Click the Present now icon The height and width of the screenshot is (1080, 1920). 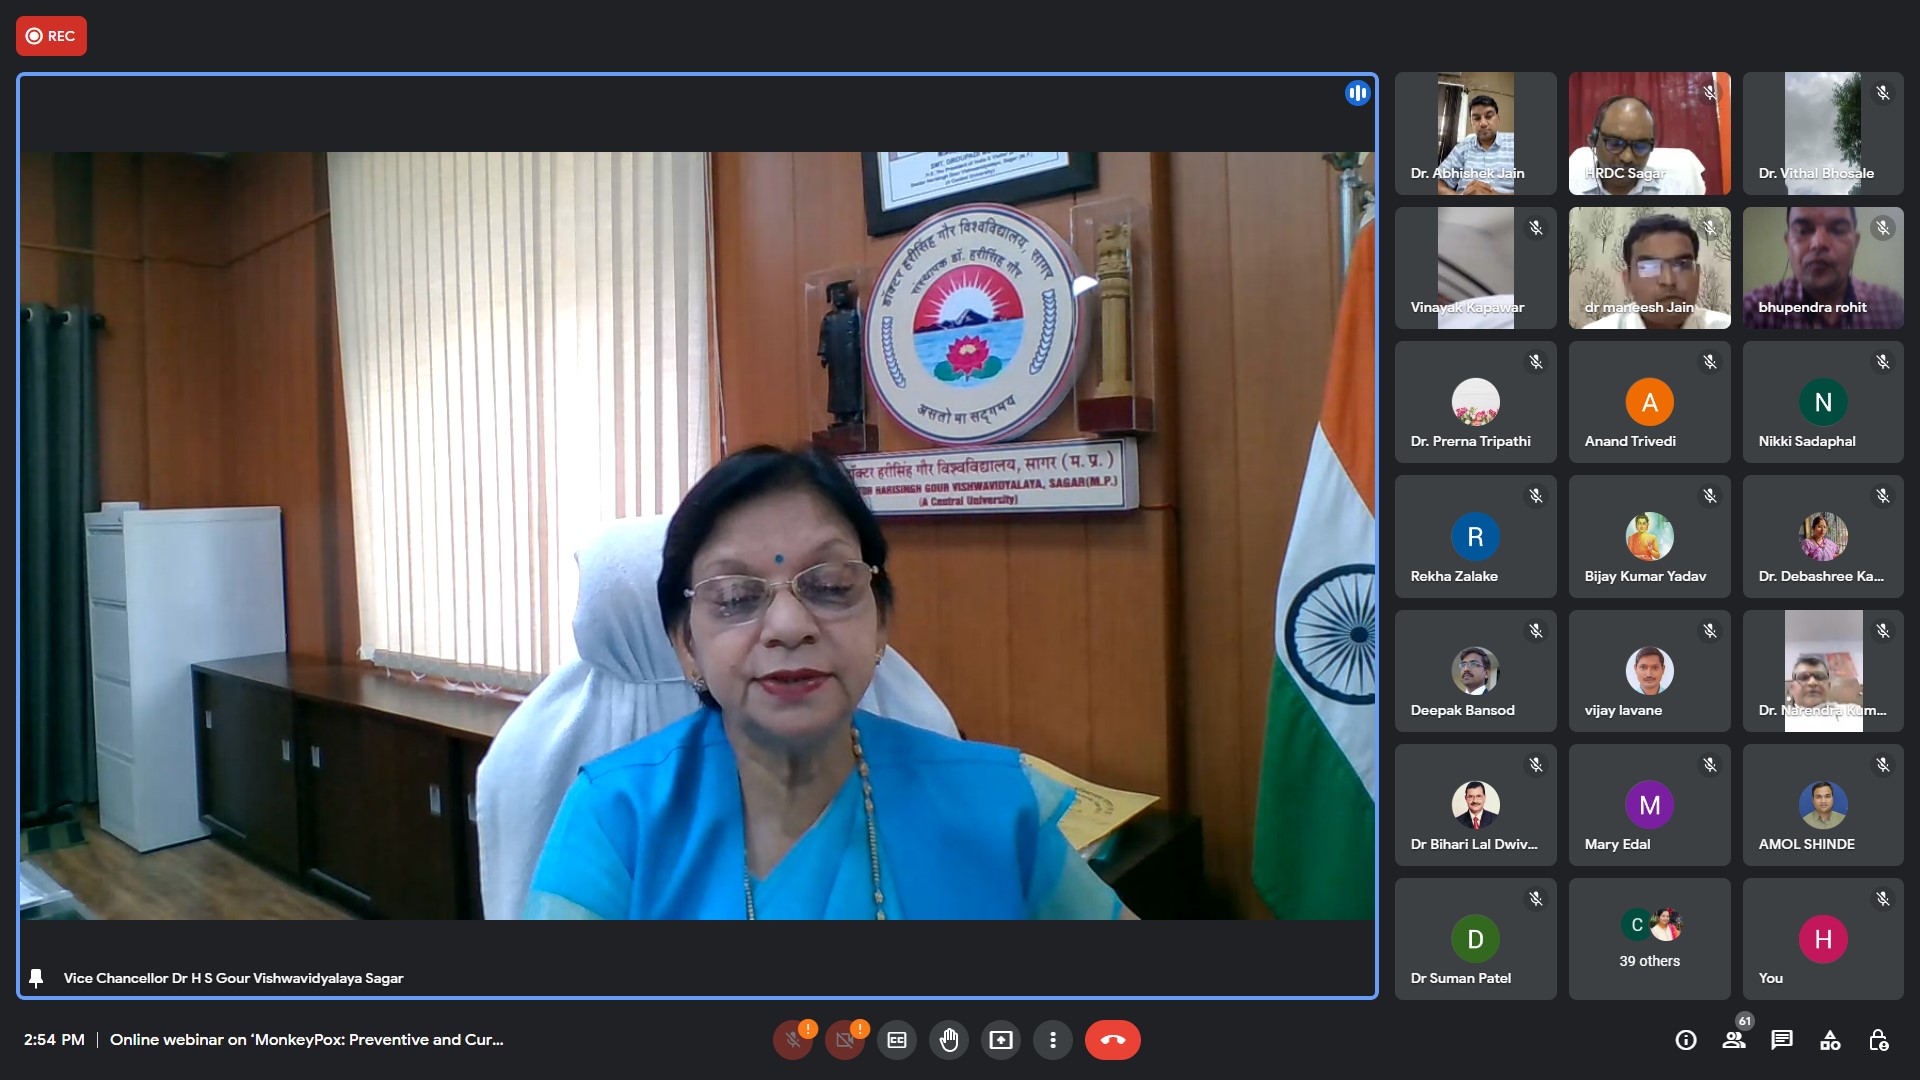tap(1001, 1040)
